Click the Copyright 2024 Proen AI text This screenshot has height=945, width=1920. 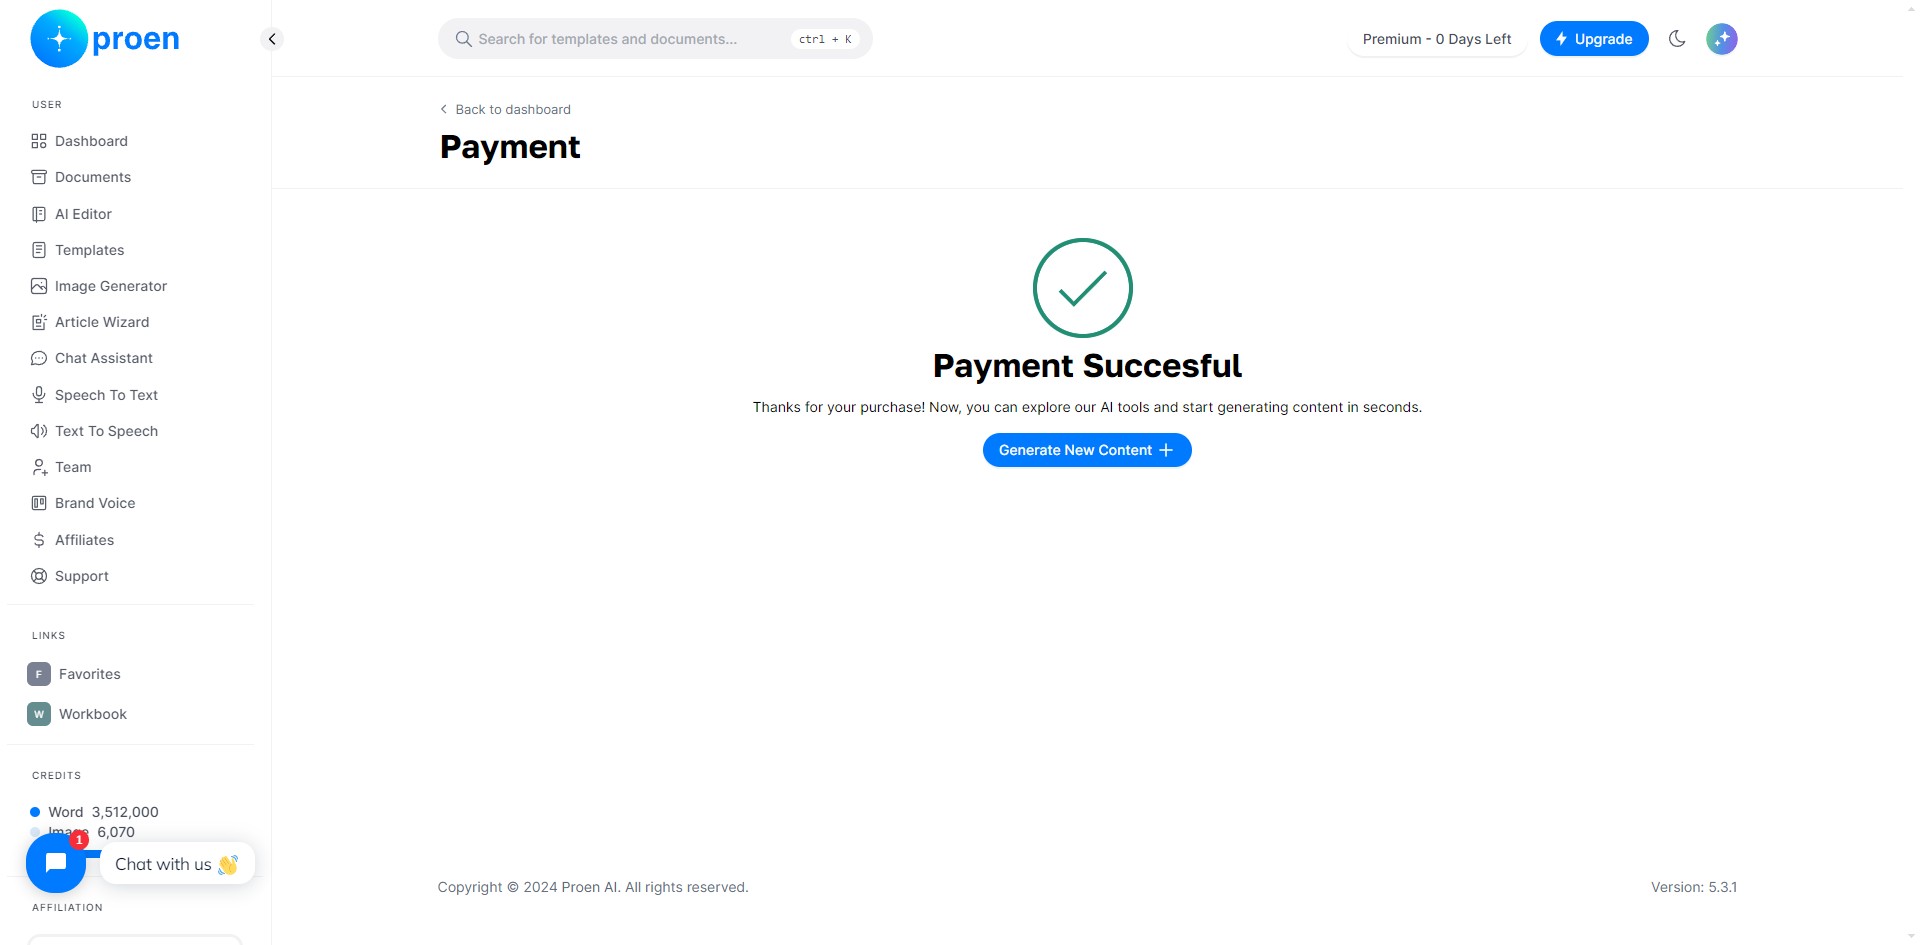click(593, 887)
